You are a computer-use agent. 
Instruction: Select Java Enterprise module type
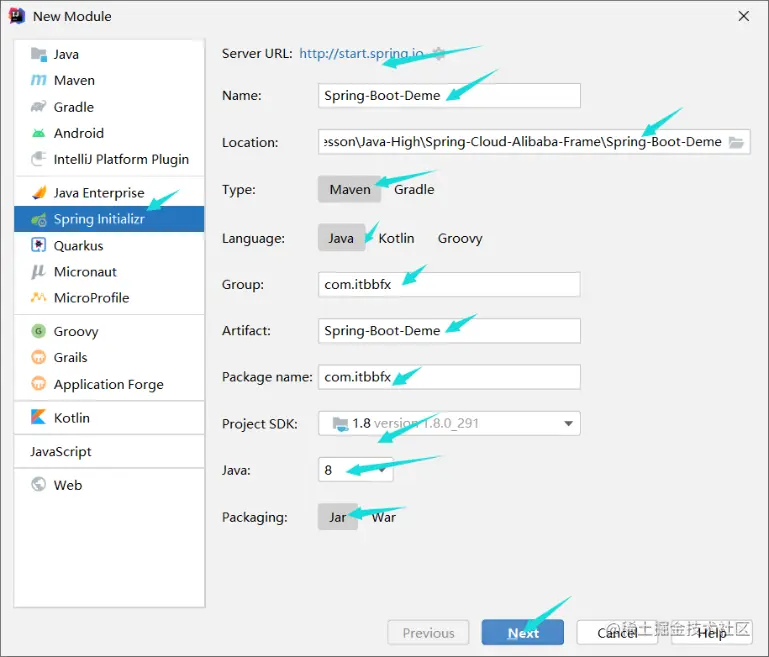point(109,193)
